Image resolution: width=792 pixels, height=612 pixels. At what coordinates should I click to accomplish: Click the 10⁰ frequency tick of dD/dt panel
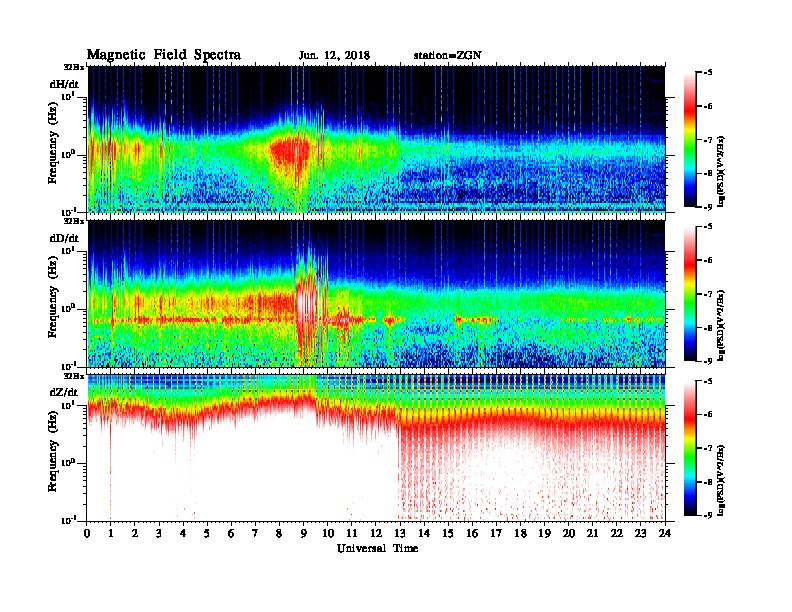(x=69, y=308)
